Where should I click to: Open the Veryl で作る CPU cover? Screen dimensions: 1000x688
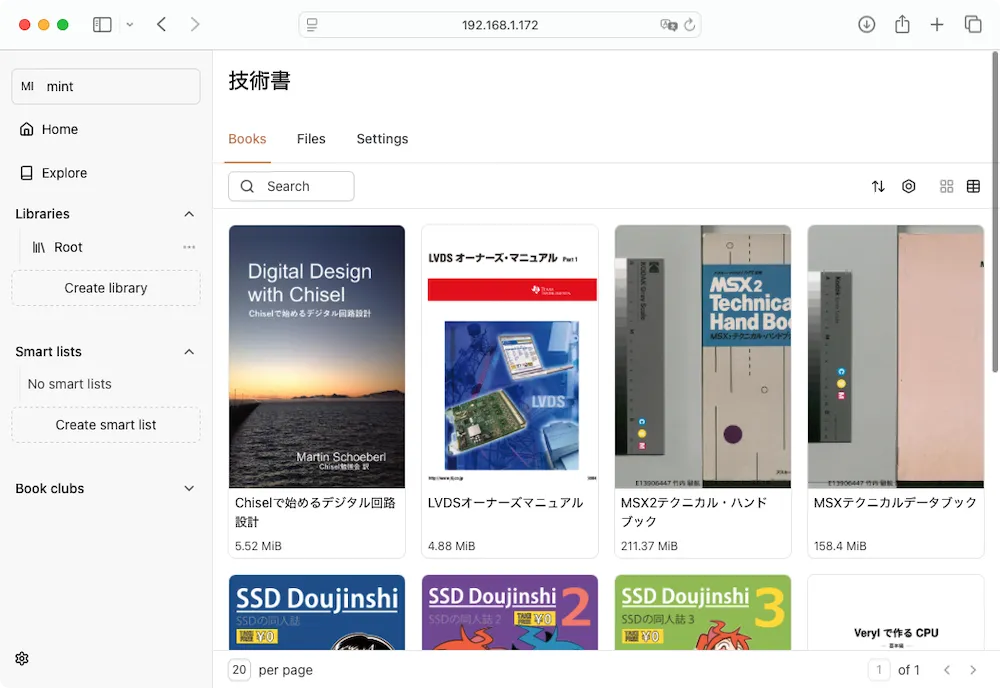[895, 613]
